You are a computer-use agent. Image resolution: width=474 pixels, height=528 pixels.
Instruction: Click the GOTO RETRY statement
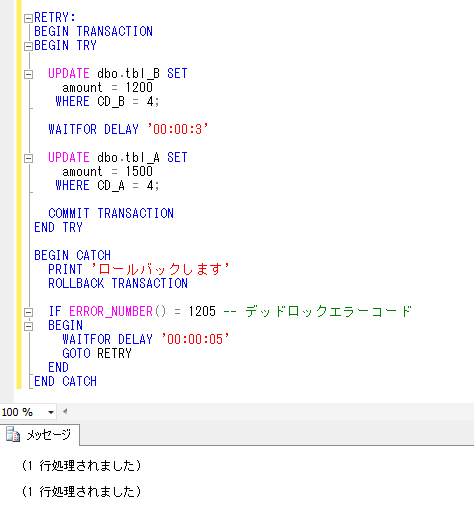[97, 353]
